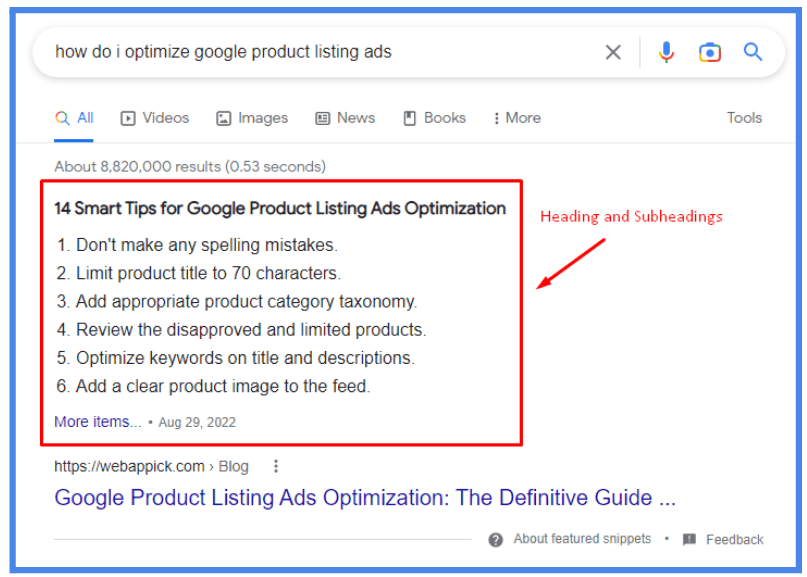Screen dimensions: 807x577
Task: Click the webappick.com Blog breadcrumb URL
Action: point(151,466)
